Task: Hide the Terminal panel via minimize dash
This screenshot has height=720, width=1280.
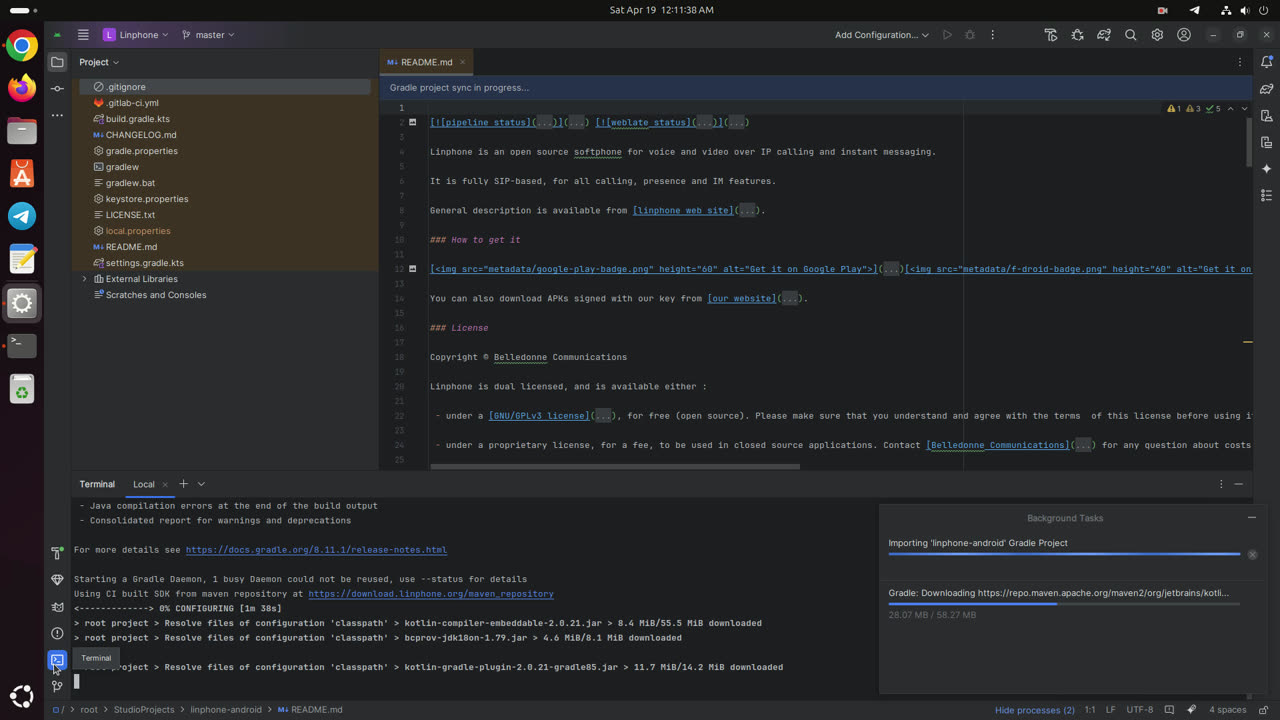Action: (1239, 484)
